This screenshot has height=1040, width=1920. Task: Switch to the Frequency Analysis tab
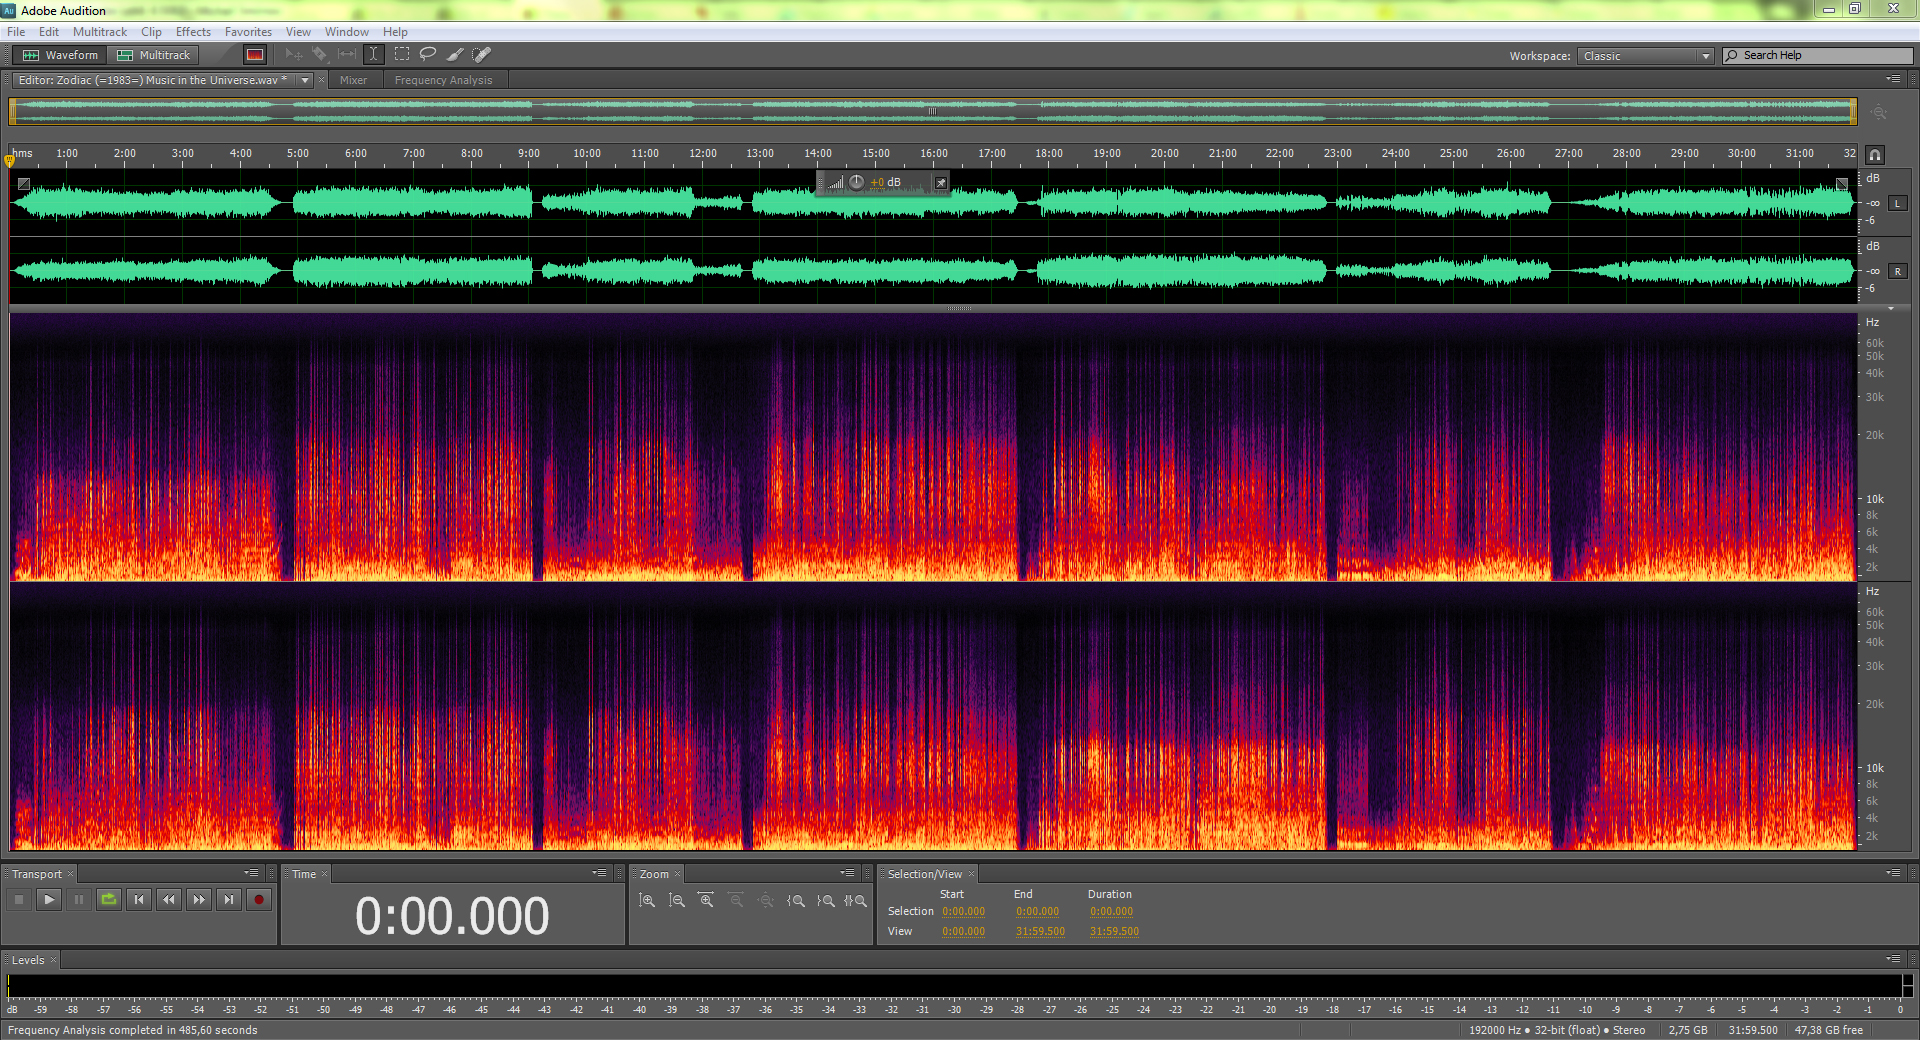(443, 80)
